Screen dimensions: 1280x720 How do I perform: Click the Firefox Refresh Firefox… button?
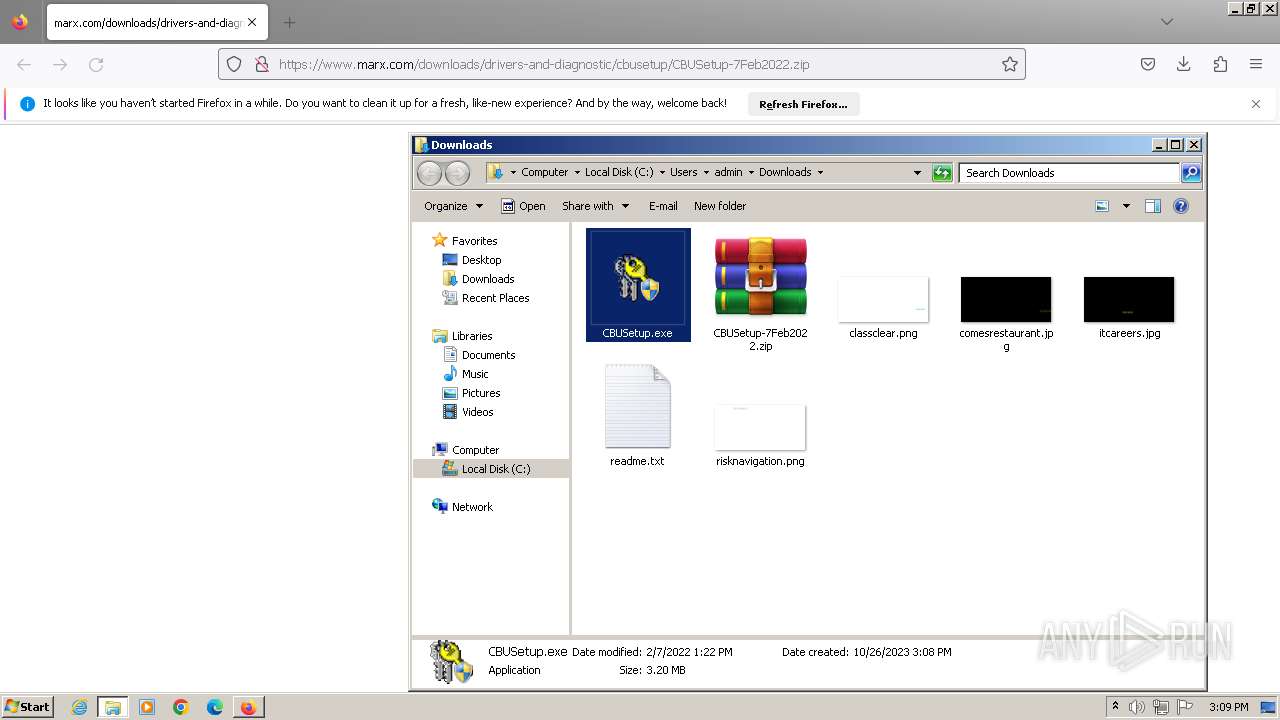coord(803,104)
